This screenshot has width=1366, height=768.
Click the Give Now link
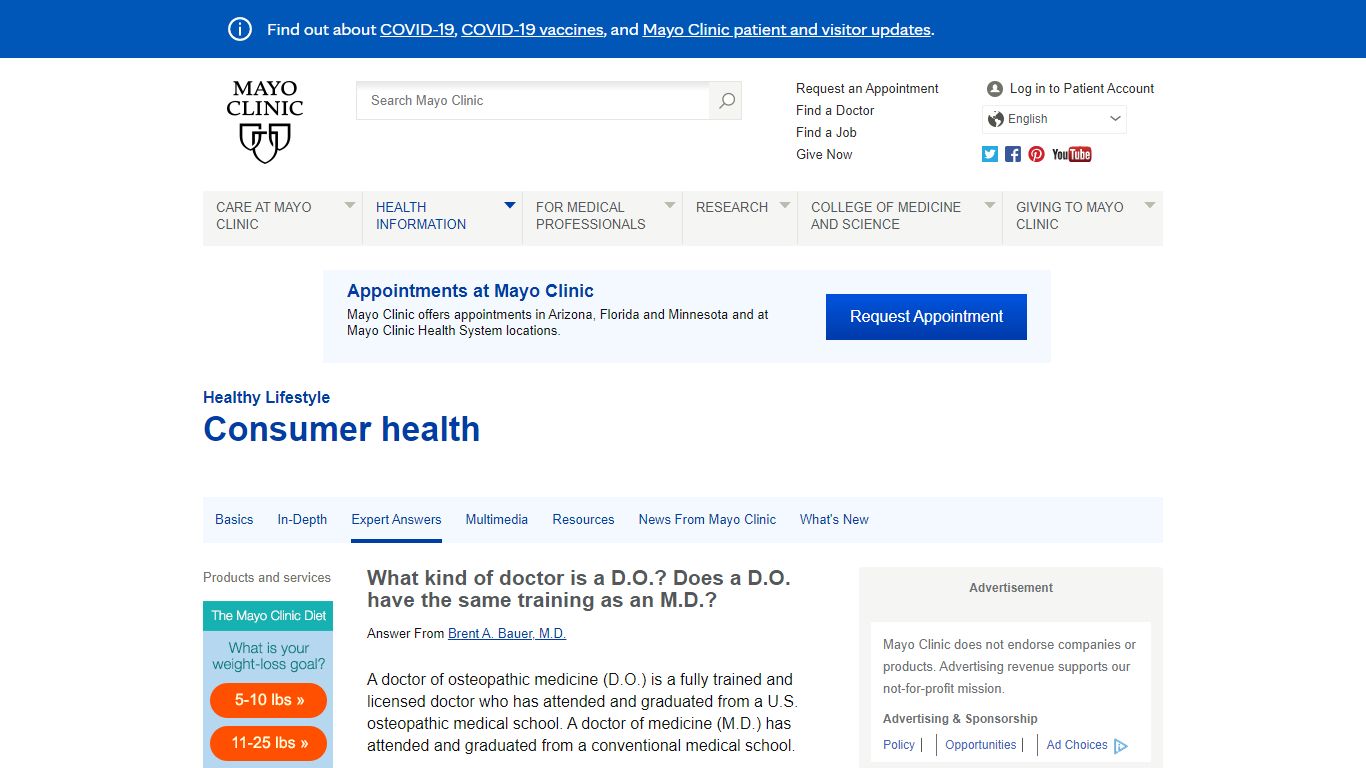[x=824, y=154]
